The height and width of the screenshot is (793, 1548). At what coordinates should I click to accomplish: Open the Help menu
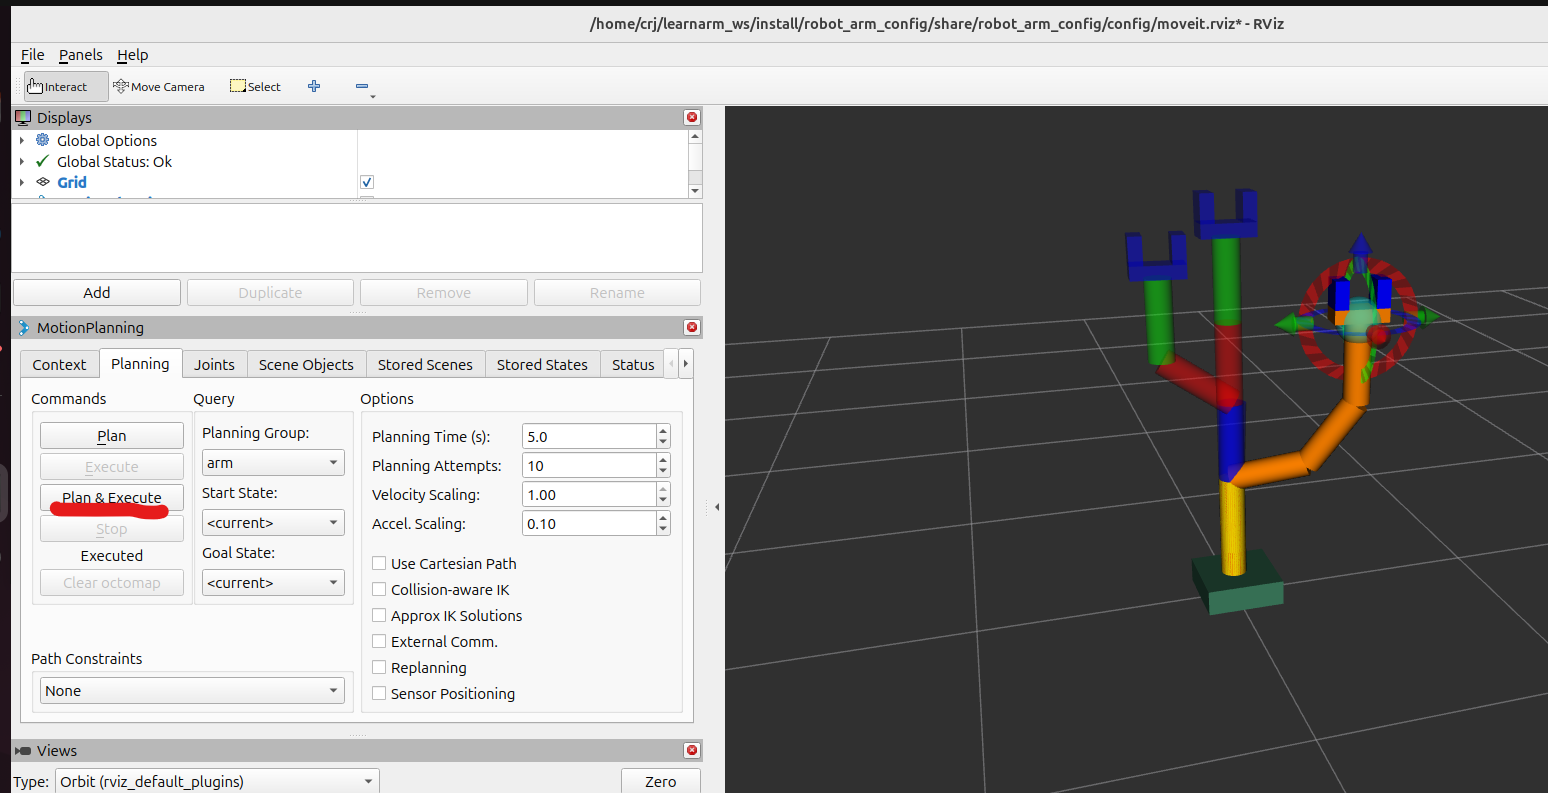tap(133, 55)
